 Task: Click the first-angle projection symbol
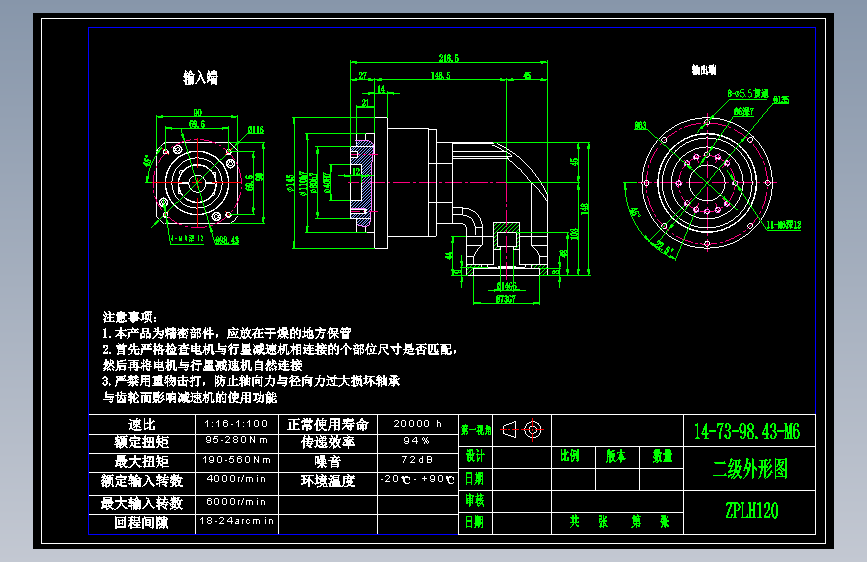point(522,430)
